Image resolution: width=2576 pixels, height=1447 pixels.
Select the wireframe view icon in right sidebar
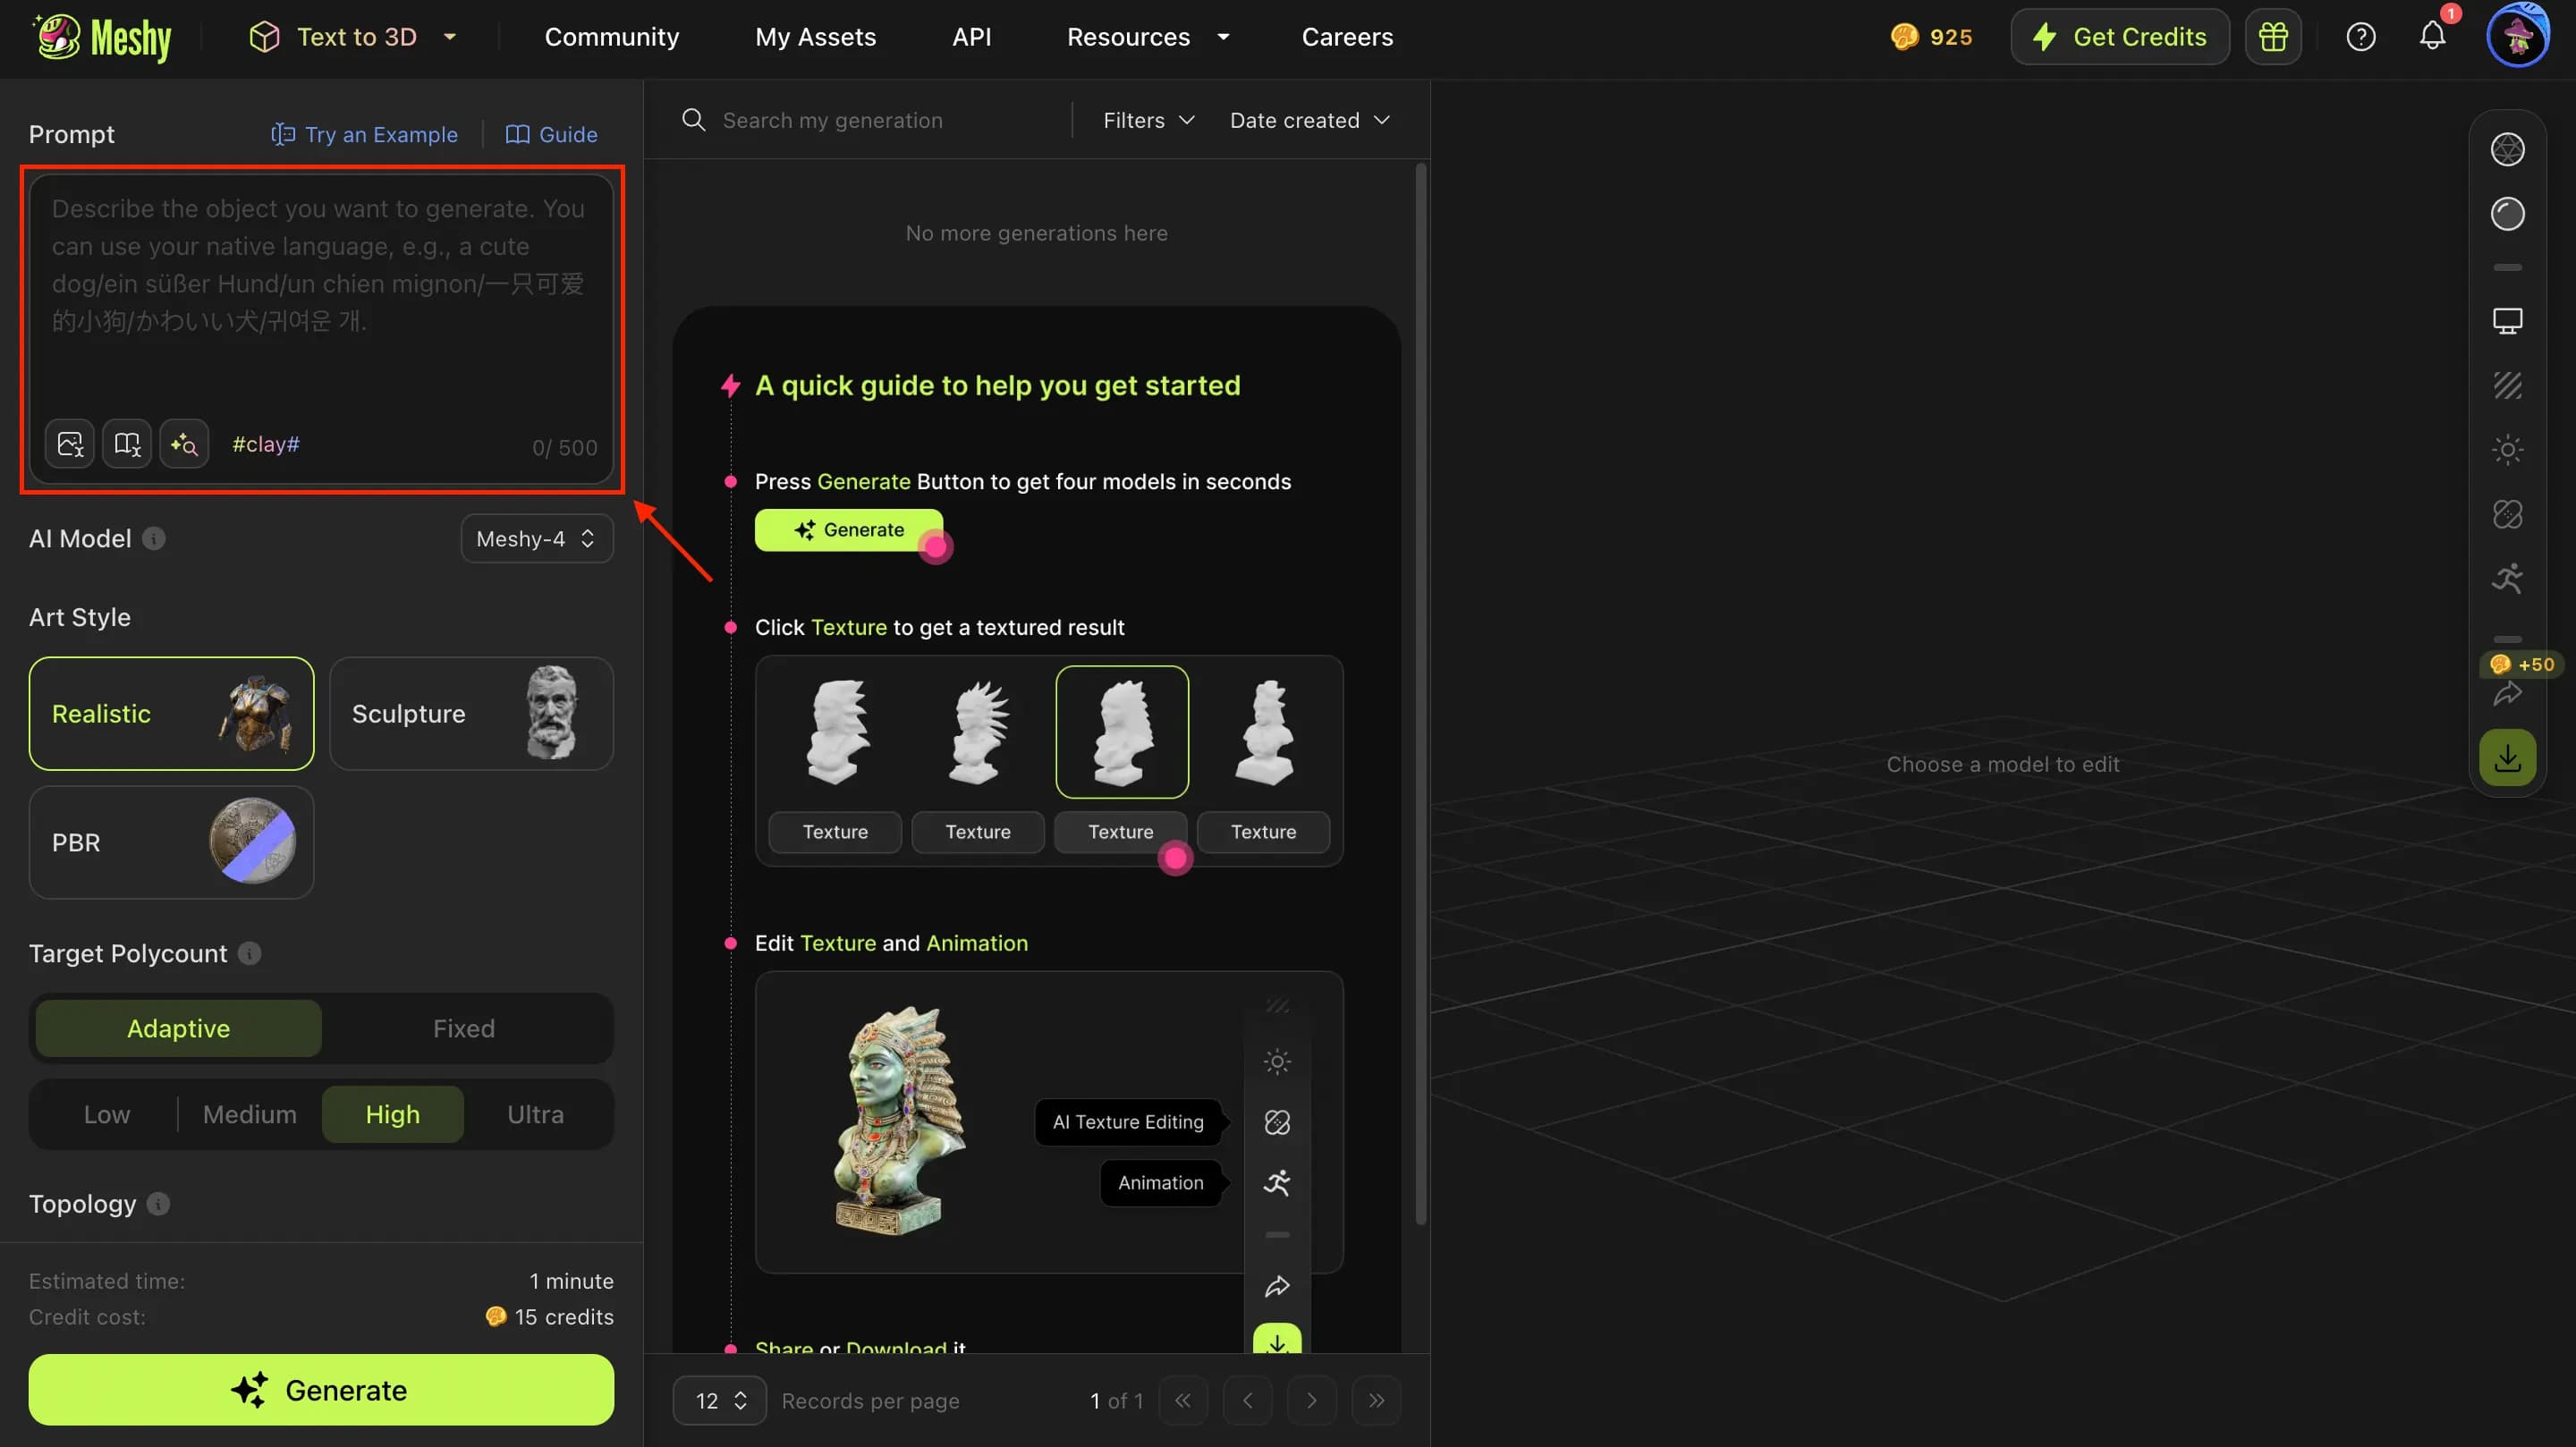pos(2508,385)
